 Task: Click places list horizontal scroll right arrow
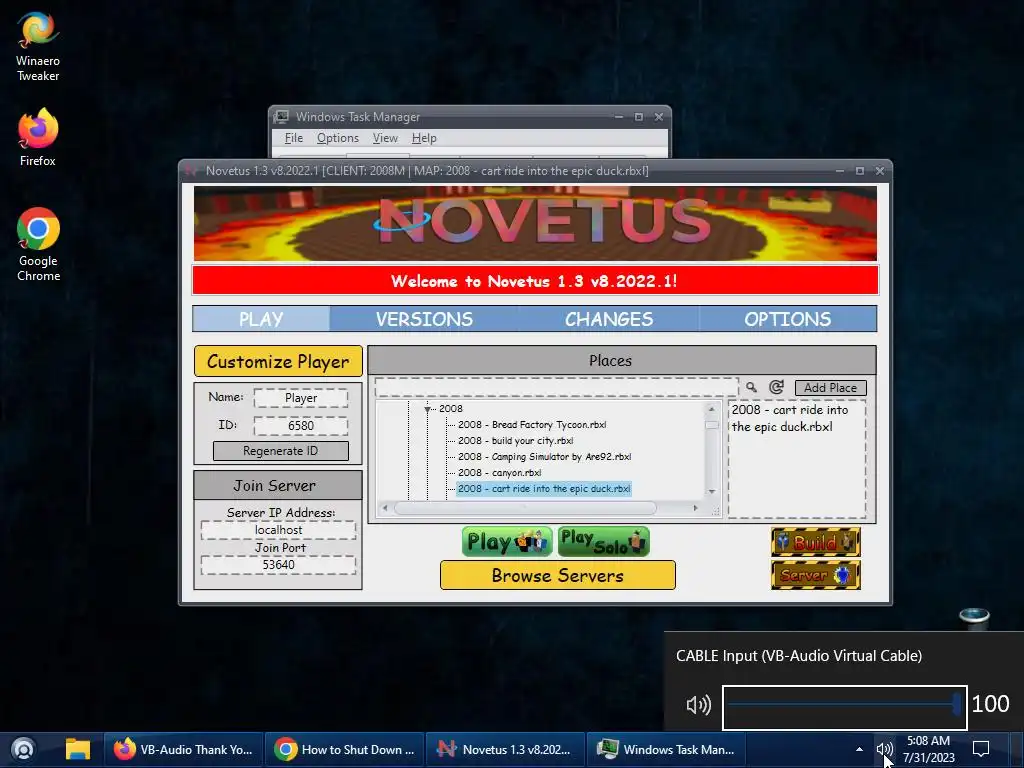[x=696, y=508]
